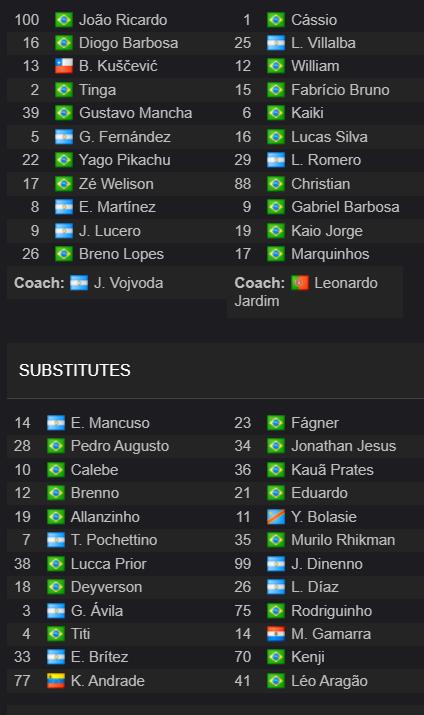Select player Kaio Jorge

click(327, 231)
